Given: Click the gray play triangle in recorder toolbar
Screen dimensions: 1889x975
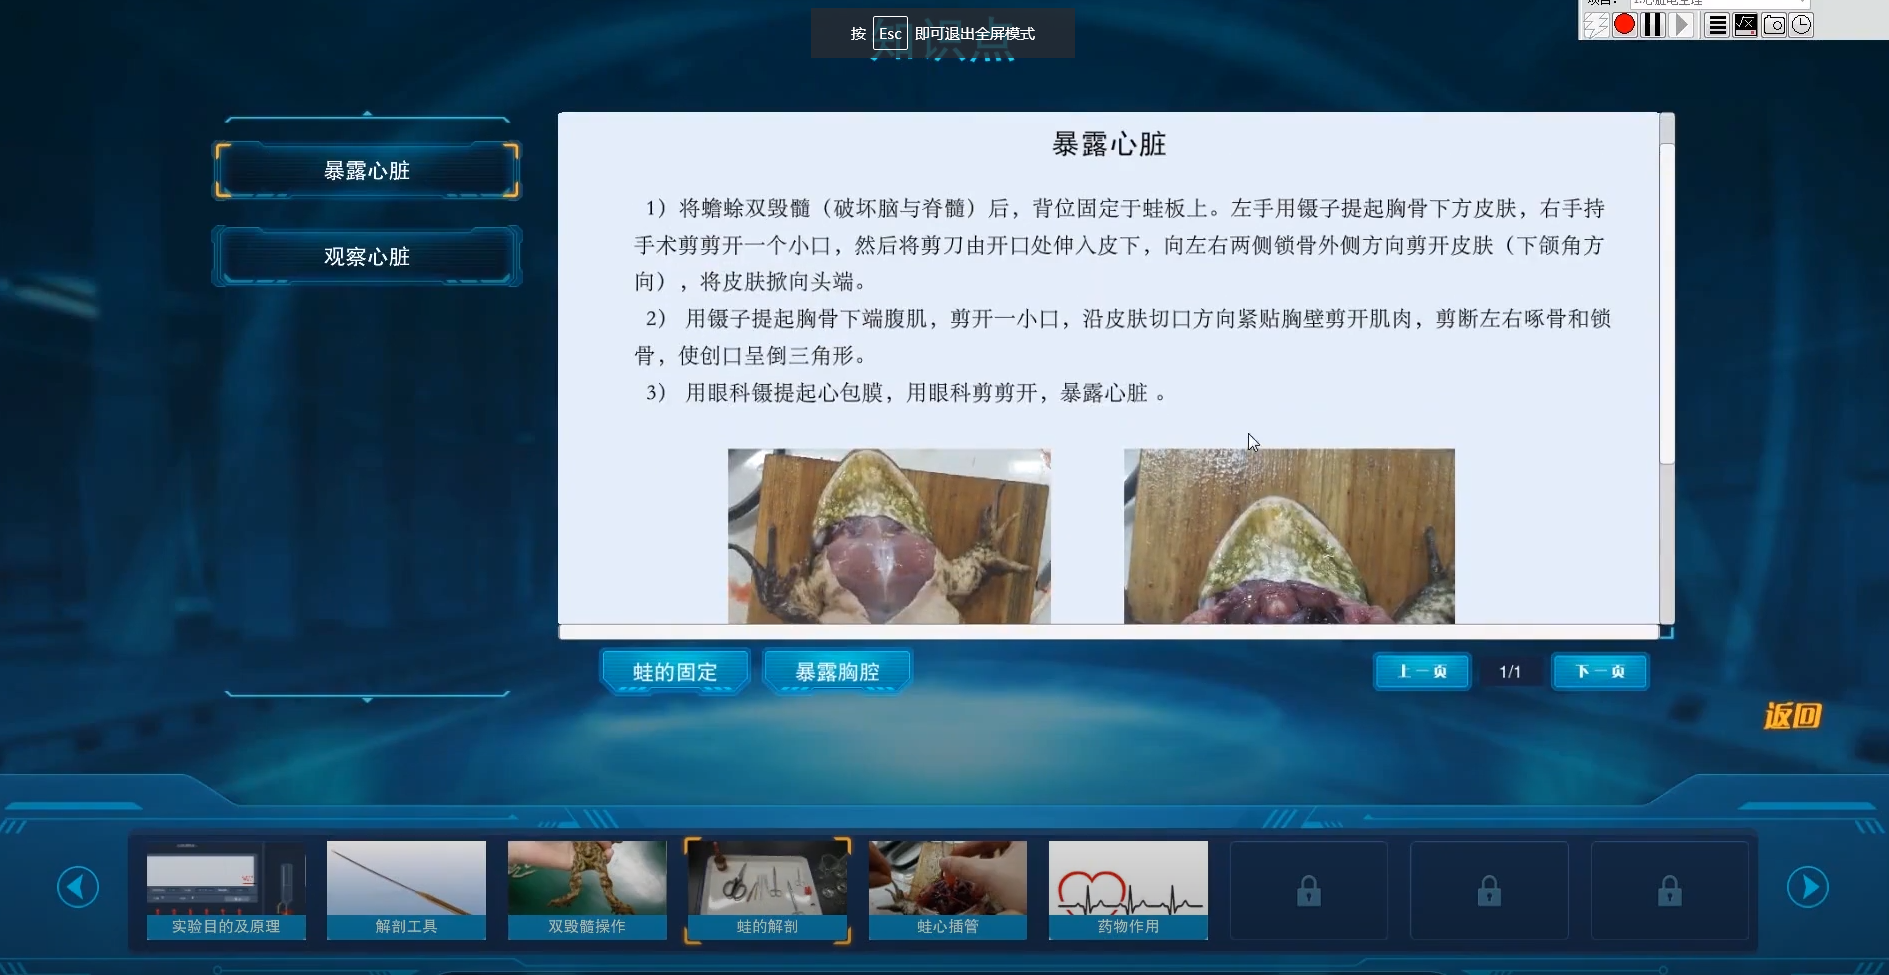Looking at the screenshot, I should pyautogui.click(x=1683, y=25).
